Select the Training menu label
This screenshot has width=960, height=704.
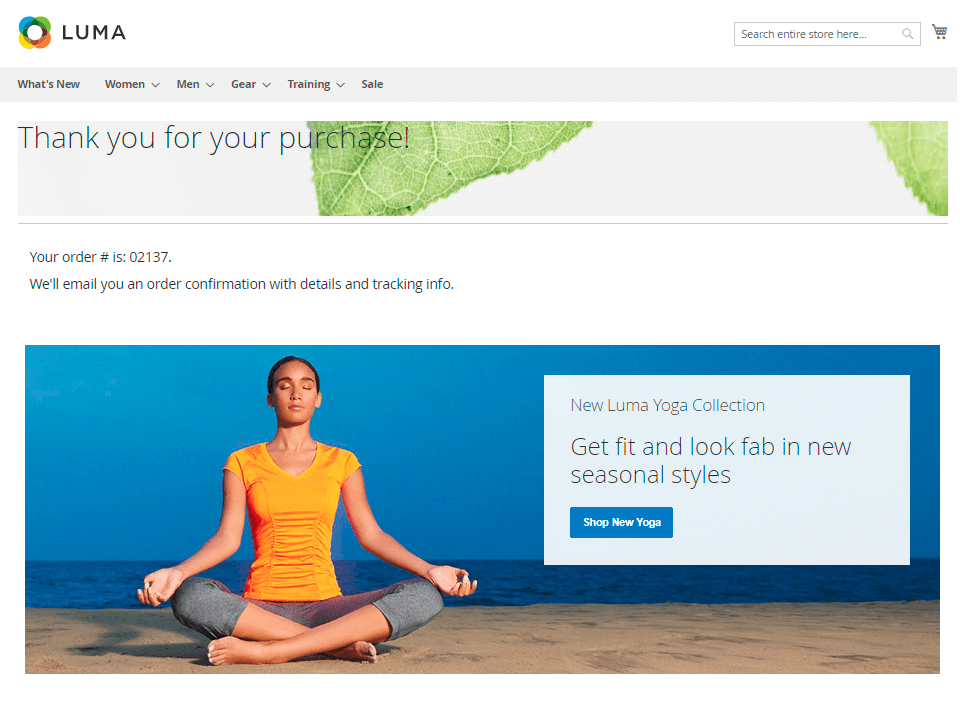tap(309, 84)
